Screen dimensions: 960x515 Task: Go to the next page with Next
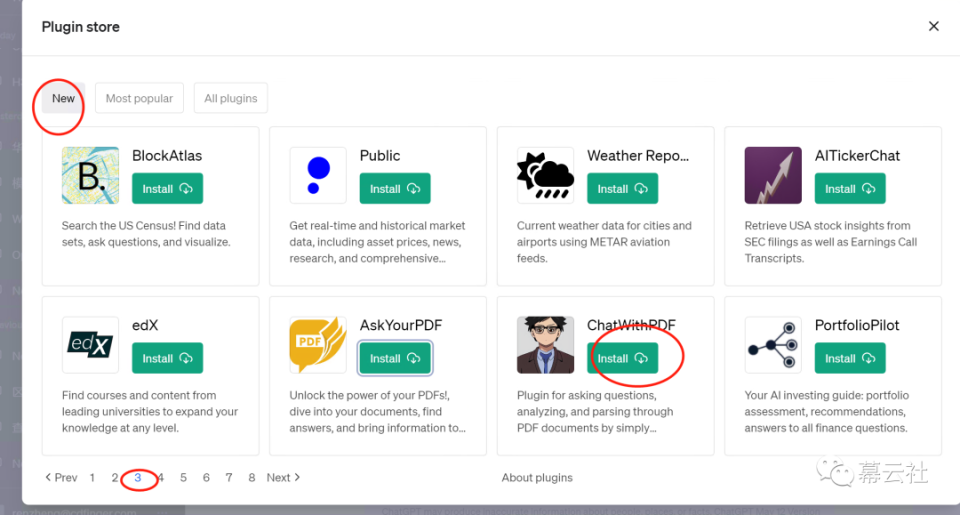pyautogui.click(x=283, y=477)
